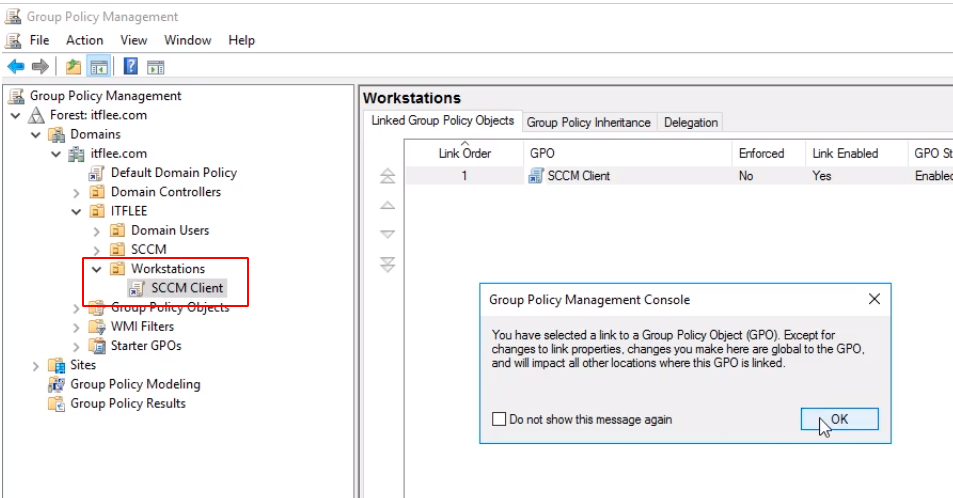Open the File menu

[x=40, y=40]
